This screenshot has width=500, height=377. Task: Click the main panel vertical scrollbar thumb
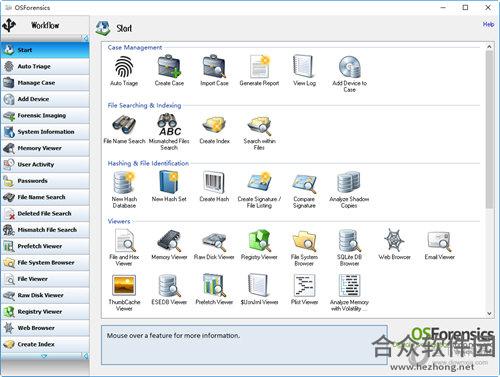[489, 130]
